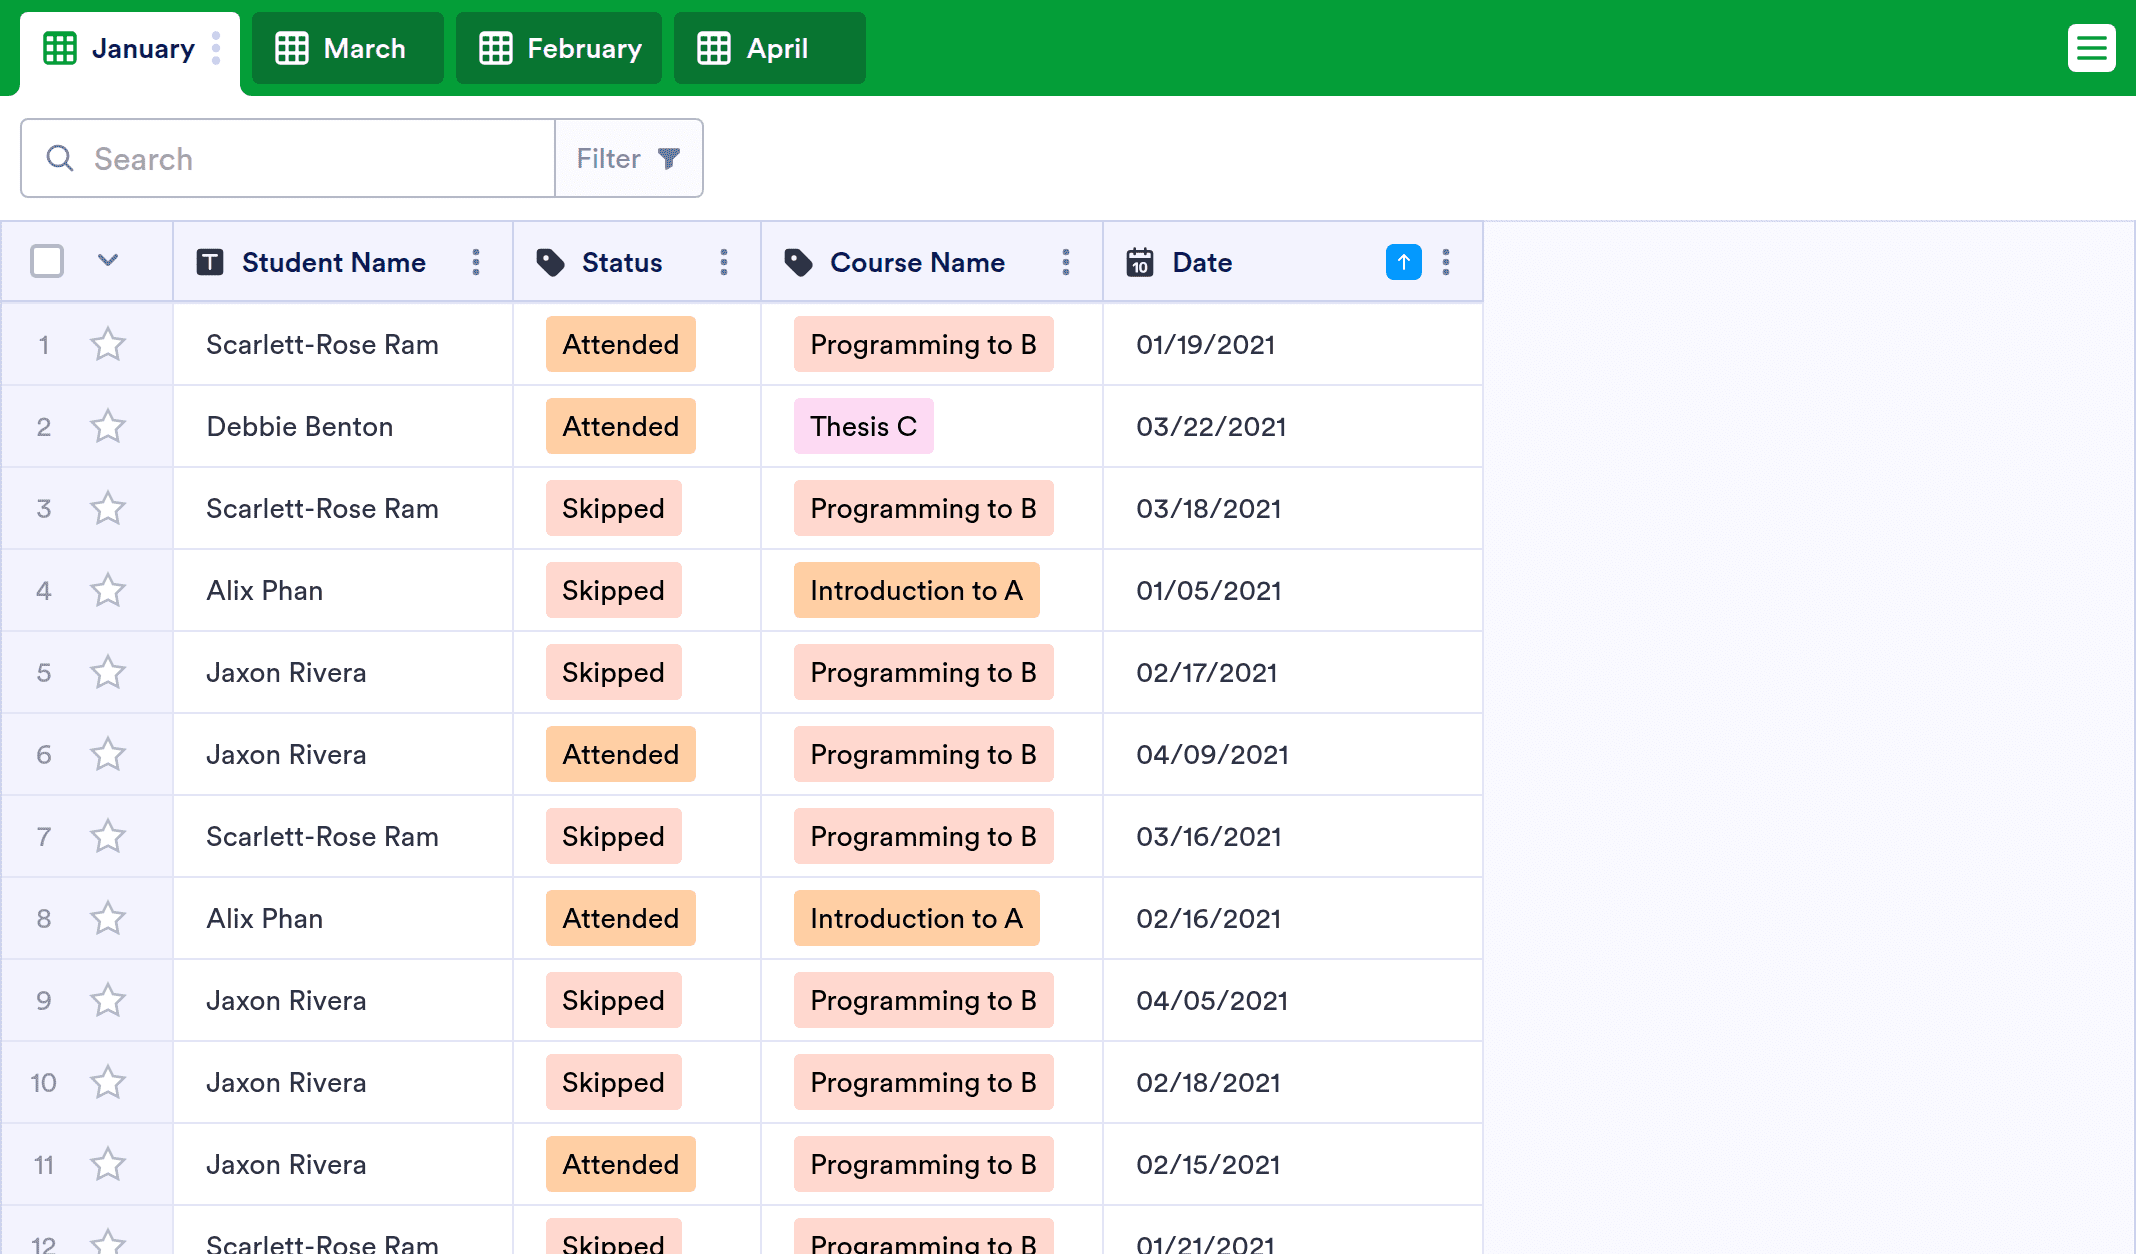Click the blue ascending sort arrow on Date
2136x1254 pixels.
[1404, 262]
